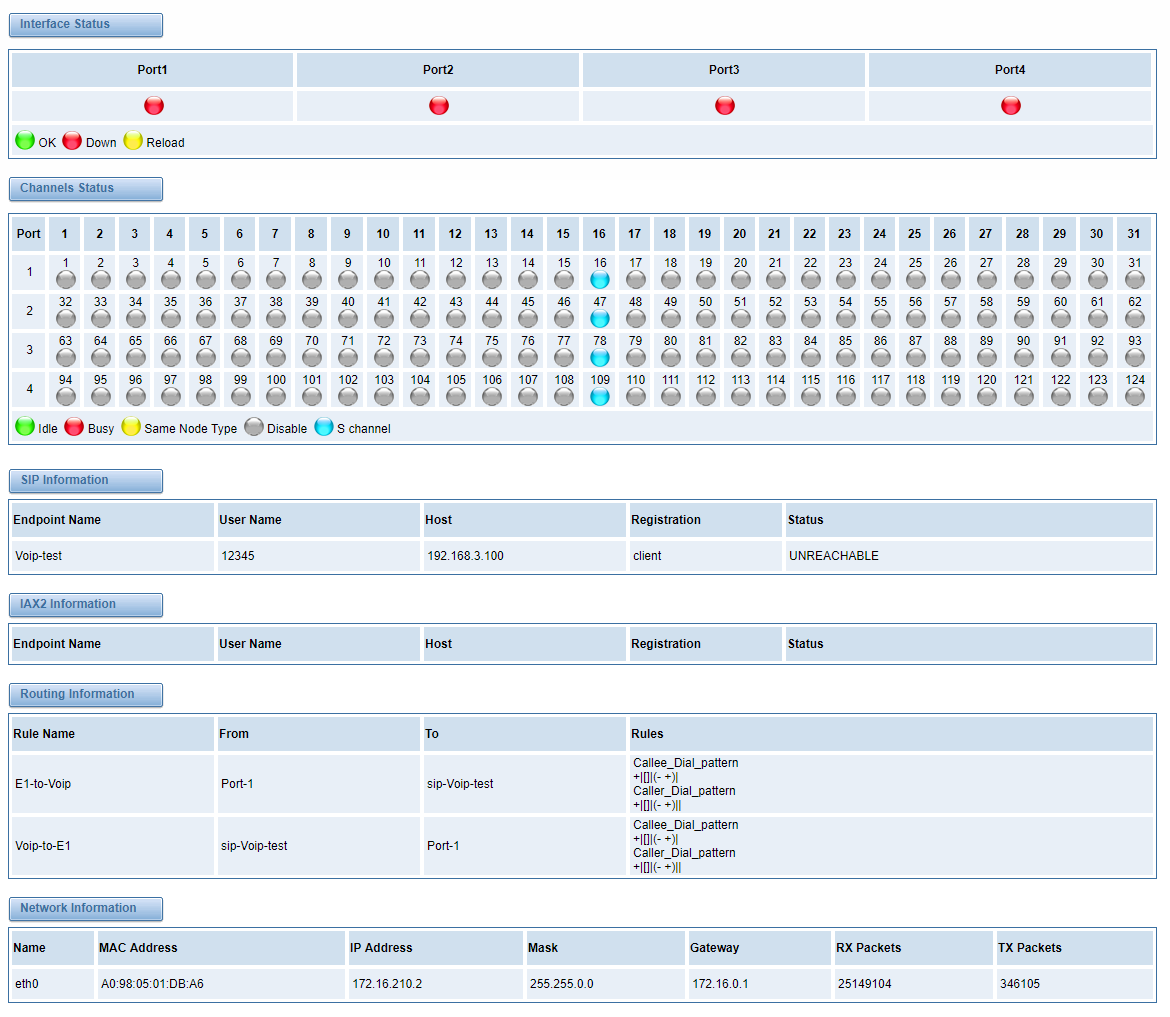The height and width of the screenshot is (1017, 1170).
Task: Select the blue S channel 47 indicator
Action: coord(600,319)
